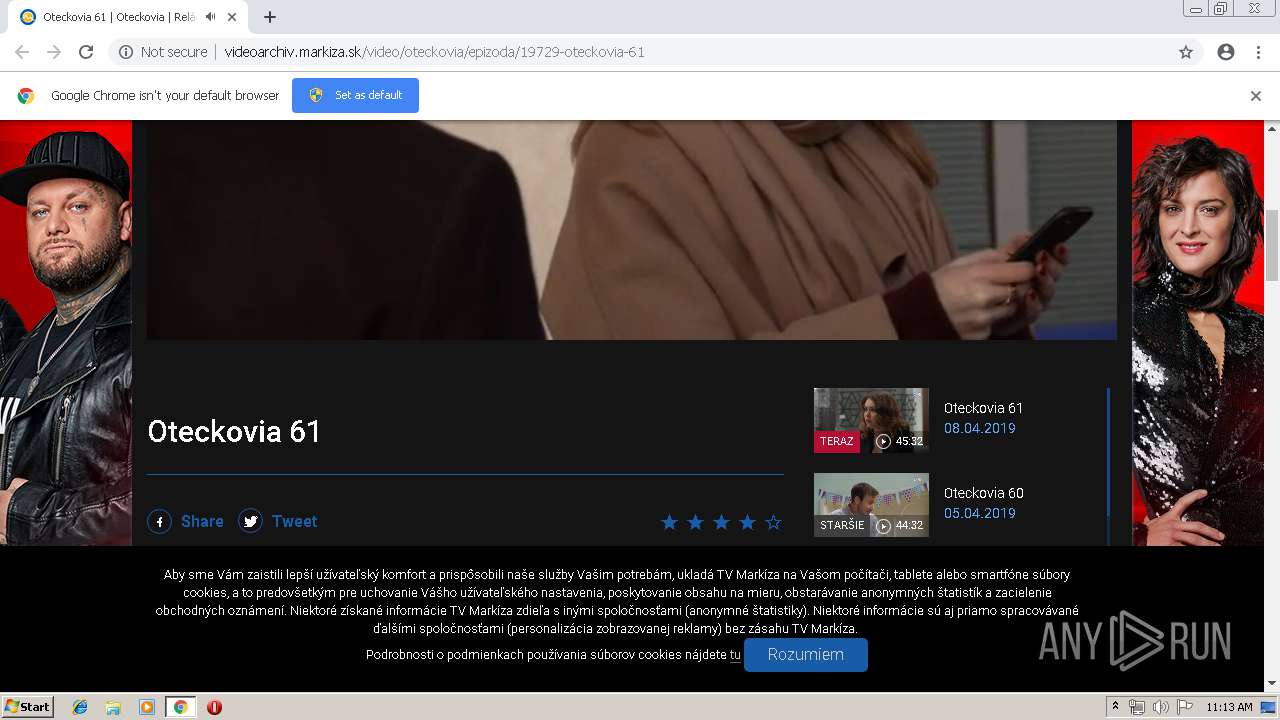The width and height of the screenshot is (1280, 720).
Task: Click the video player frame
Action: tap(632, 230)
